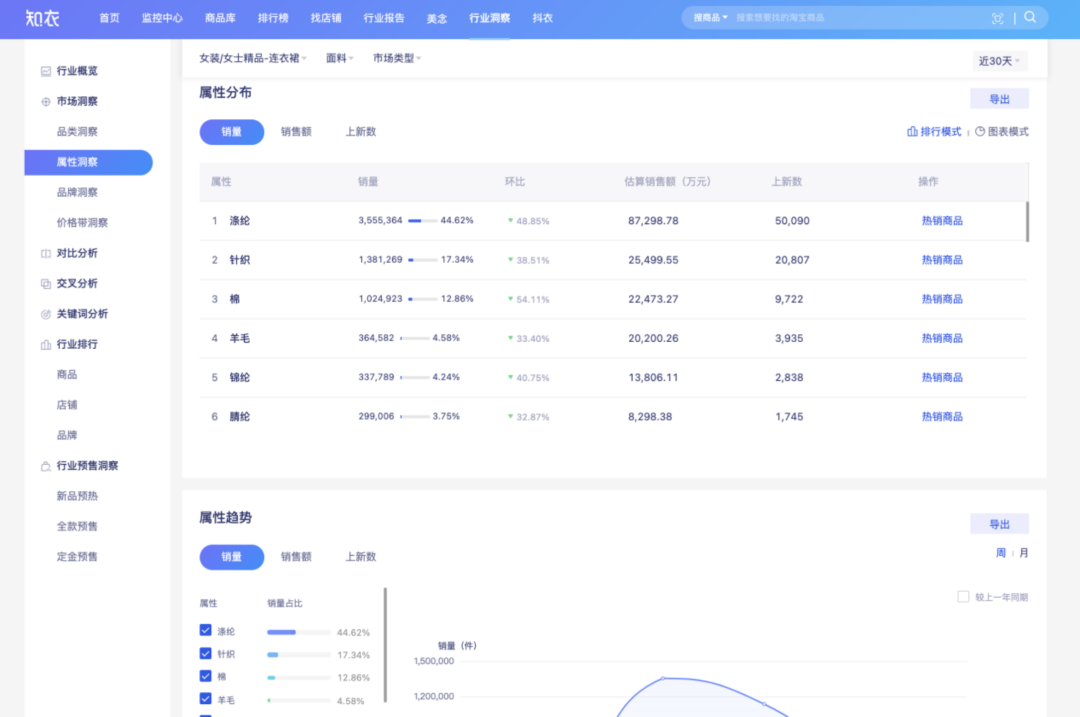Screen dimensions: 1080x717
Task: Open 热销商品 link for 锦纶
Action: coord(942,378)
